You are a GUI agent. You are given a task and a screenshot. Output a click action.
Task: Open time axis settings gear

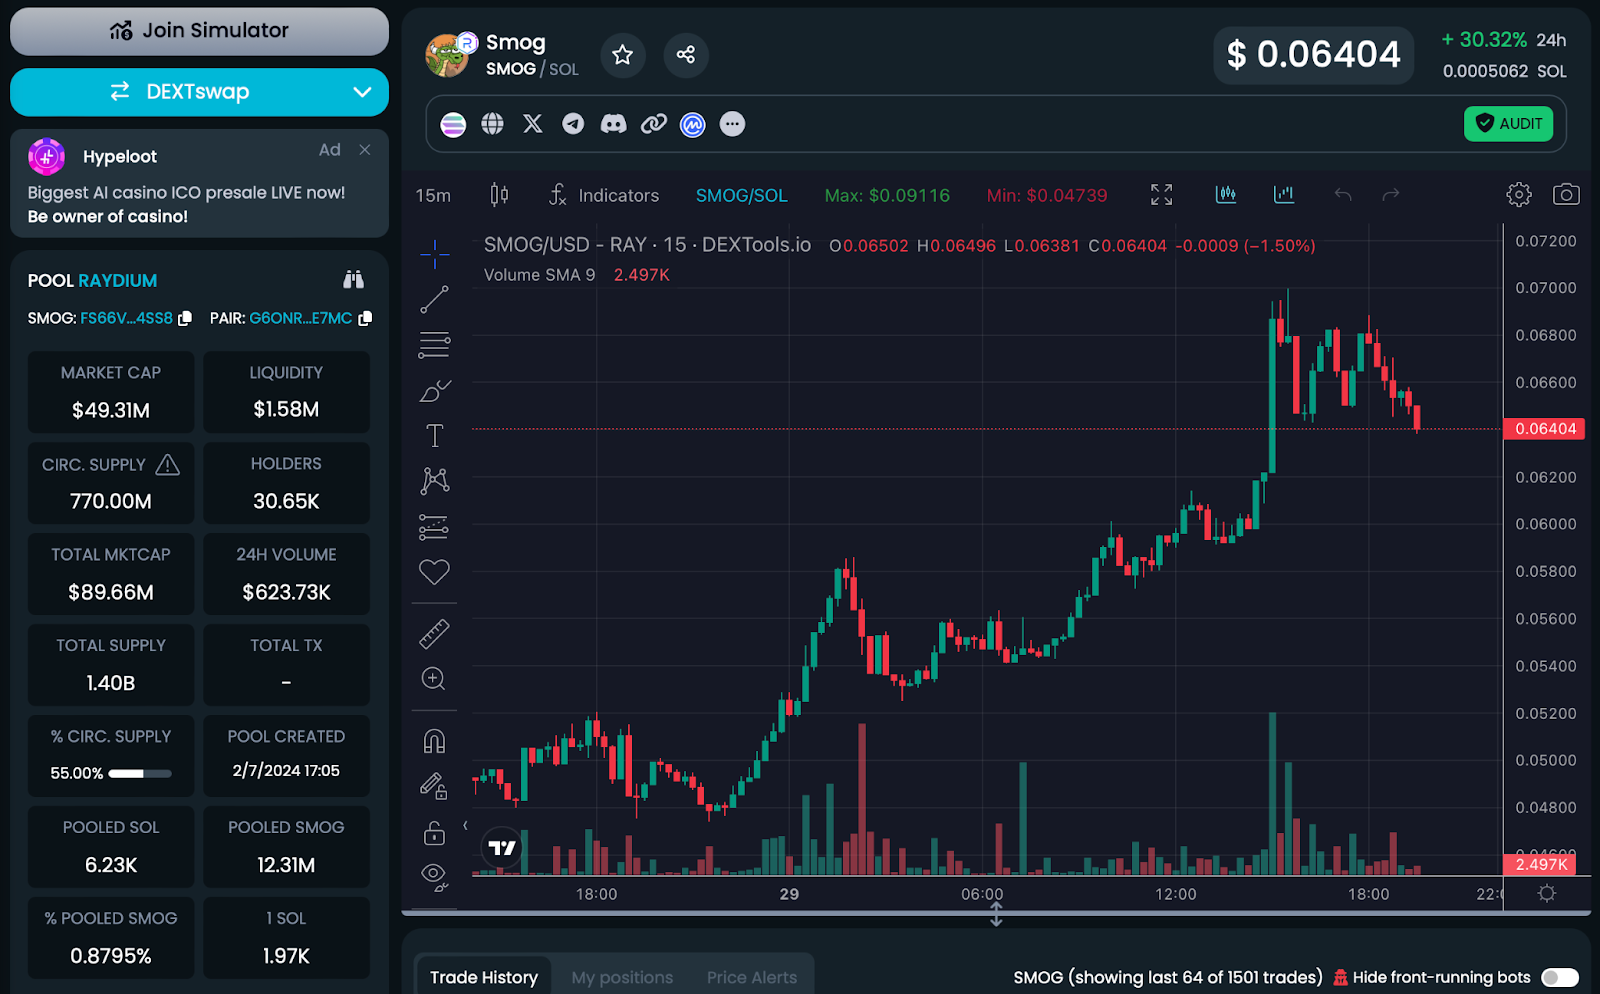pos(1547,893)
